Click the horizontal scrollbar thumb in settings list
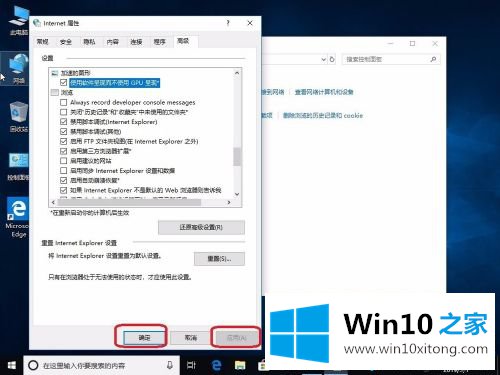Viewport: 500px width, 375px height. tap(129, 202)
